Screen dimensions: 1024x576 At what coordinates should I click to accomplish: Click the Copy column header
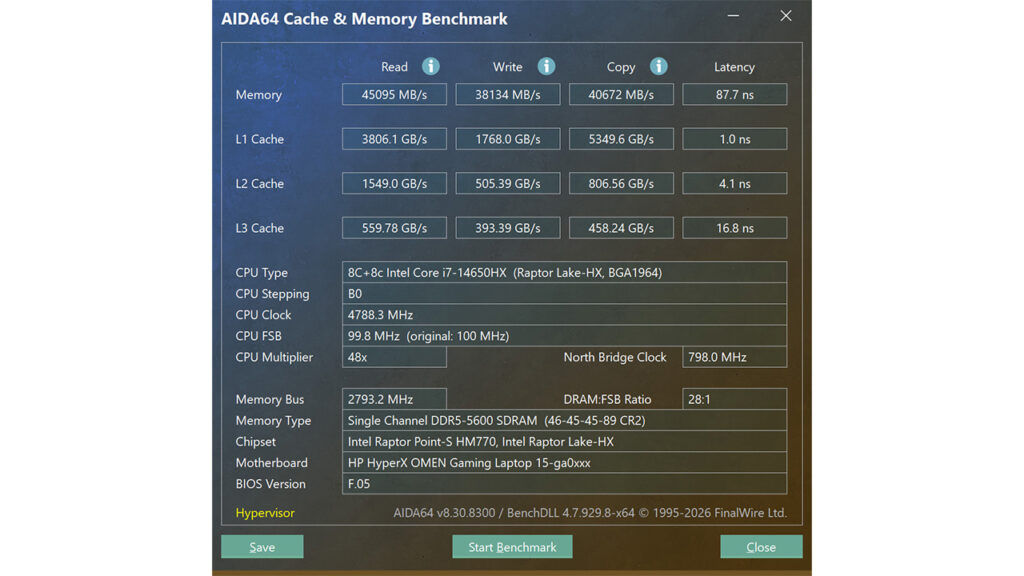pos(620,67)
